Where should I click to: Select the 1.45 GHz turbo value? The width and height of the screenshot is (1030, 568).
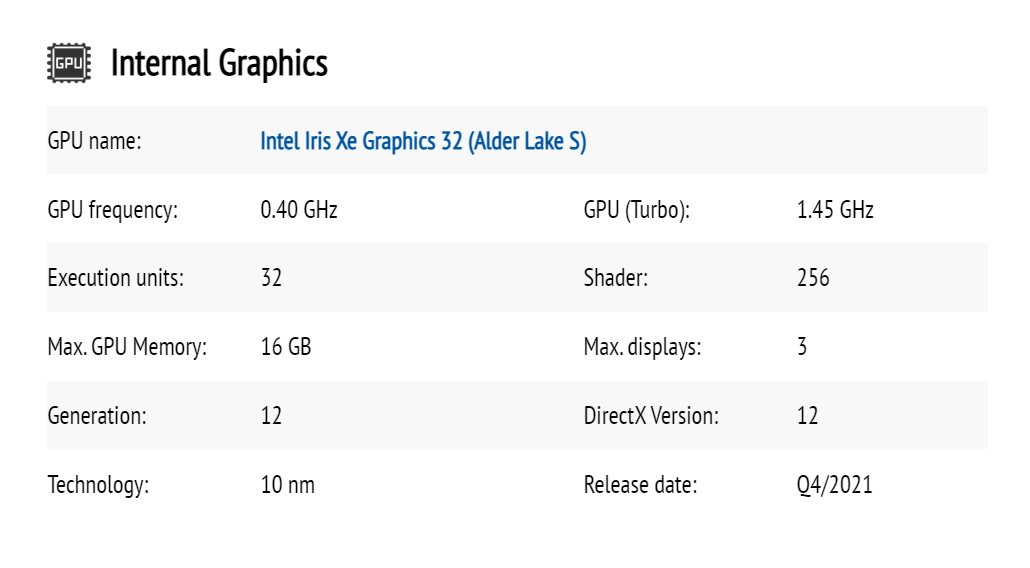[x=835, y=210]
